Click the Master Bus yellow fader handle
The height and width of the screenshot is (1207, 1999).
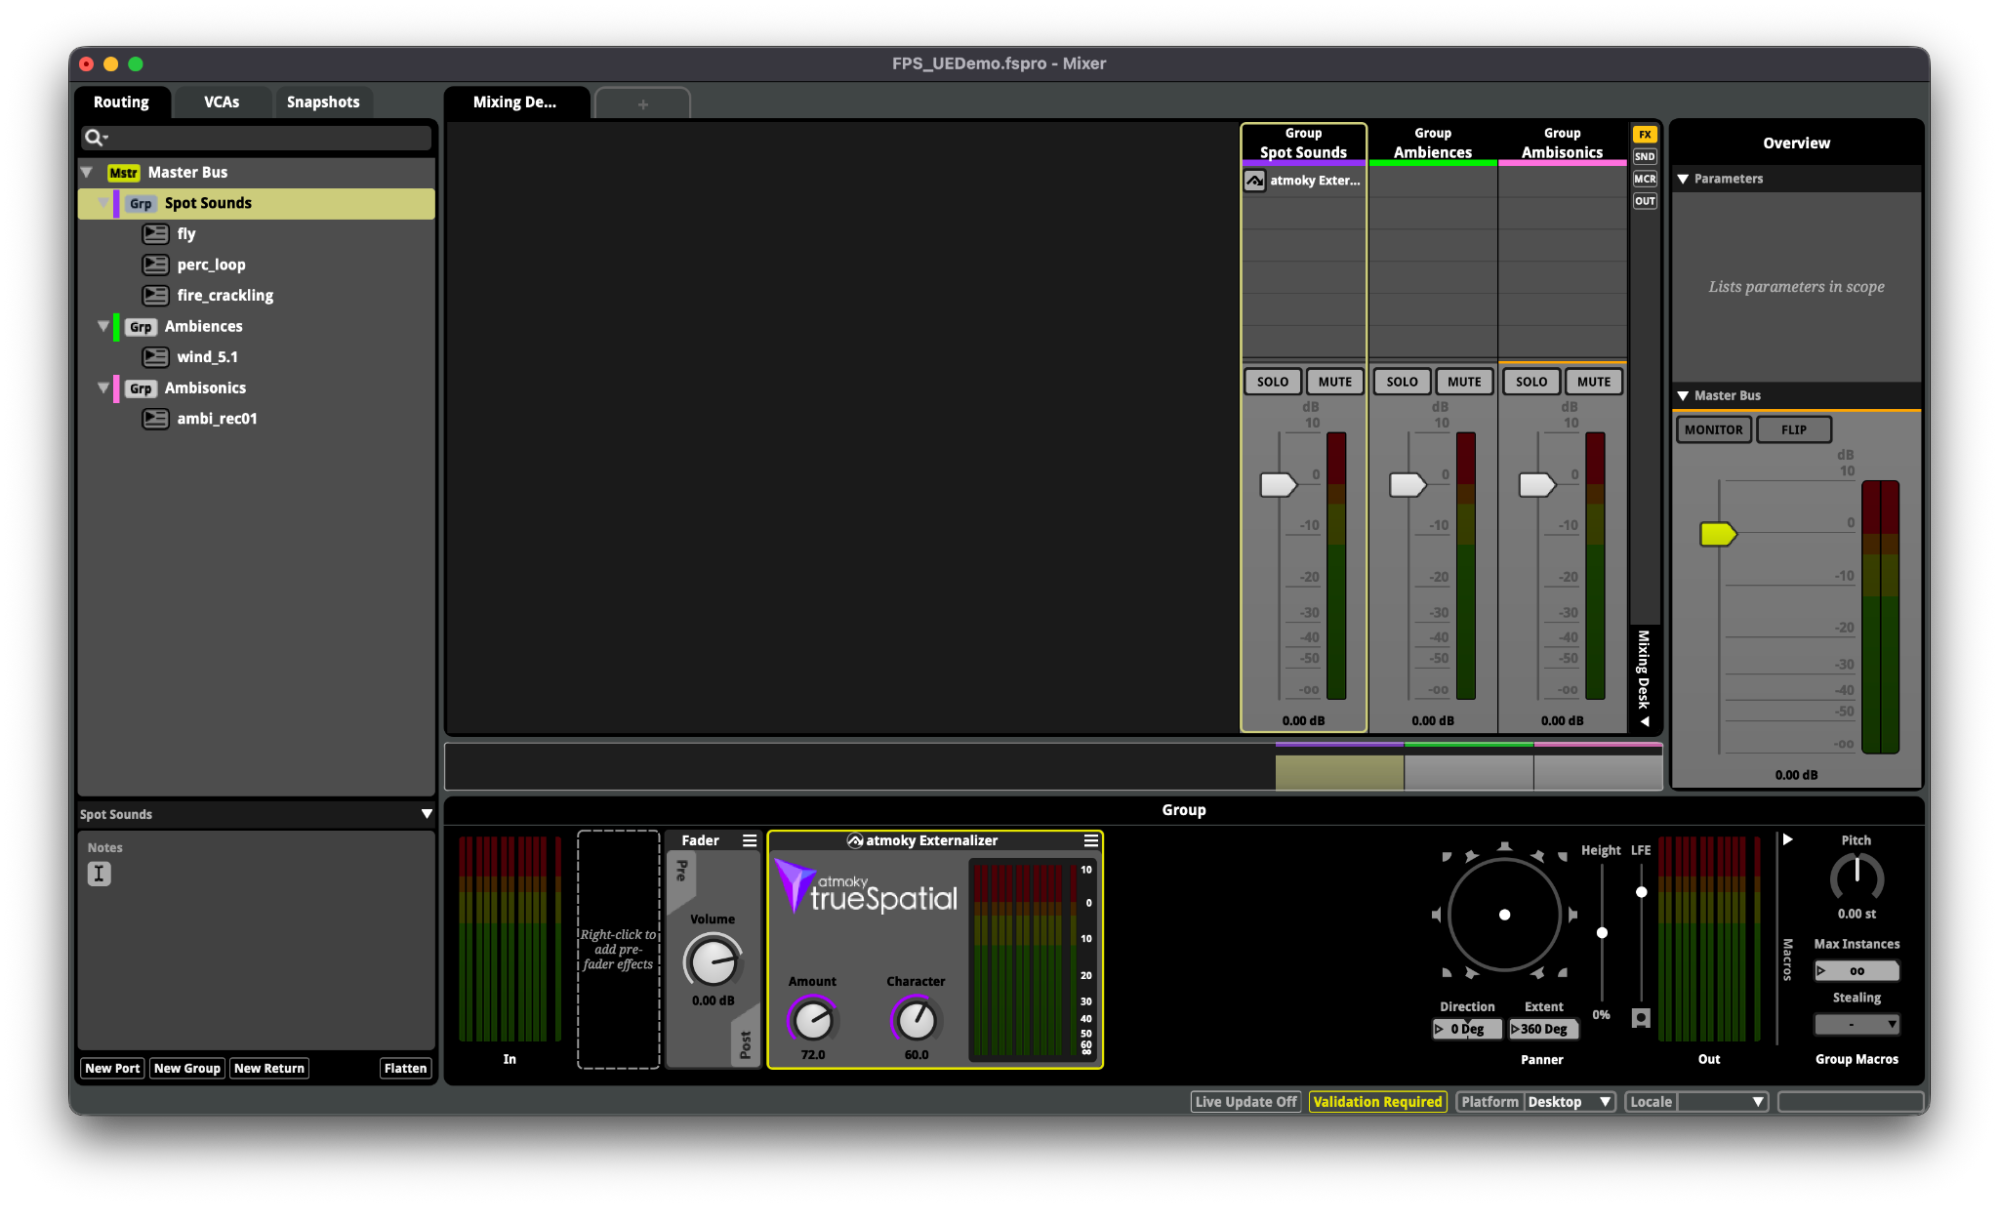[x=1718, y=534]
